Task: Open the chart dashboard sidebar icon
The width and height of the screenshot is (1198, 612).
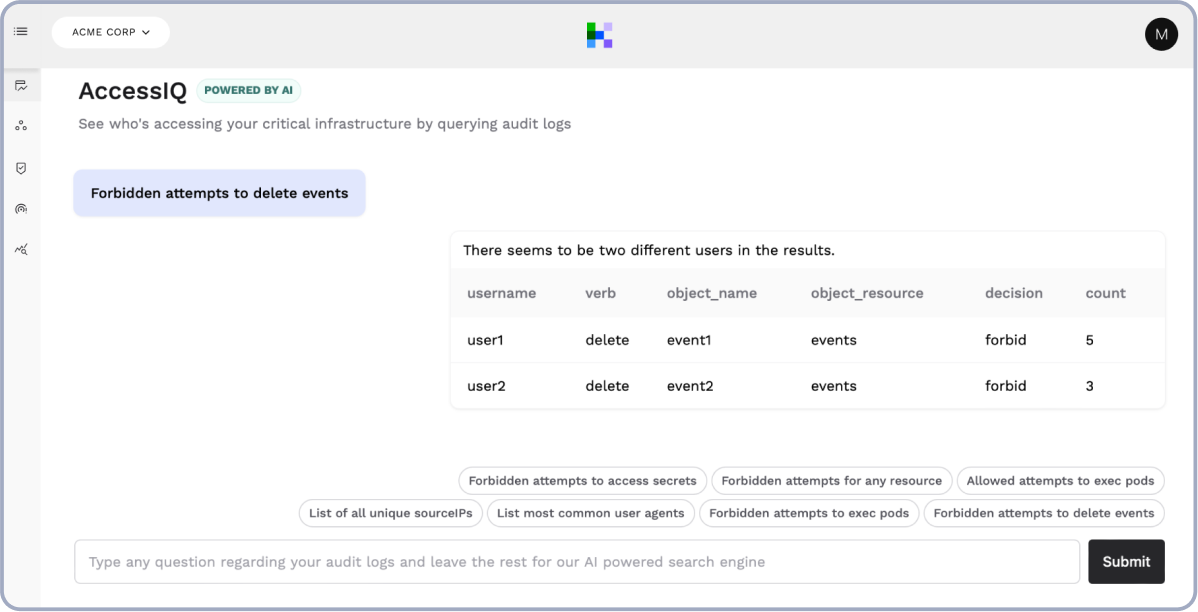Action: pyautogui.click(x=21, y=86)
